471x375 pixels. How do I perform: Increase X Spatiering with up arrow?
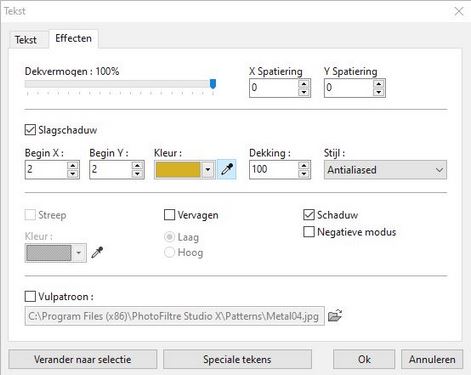pyautogui.click(x=304, y=84)
